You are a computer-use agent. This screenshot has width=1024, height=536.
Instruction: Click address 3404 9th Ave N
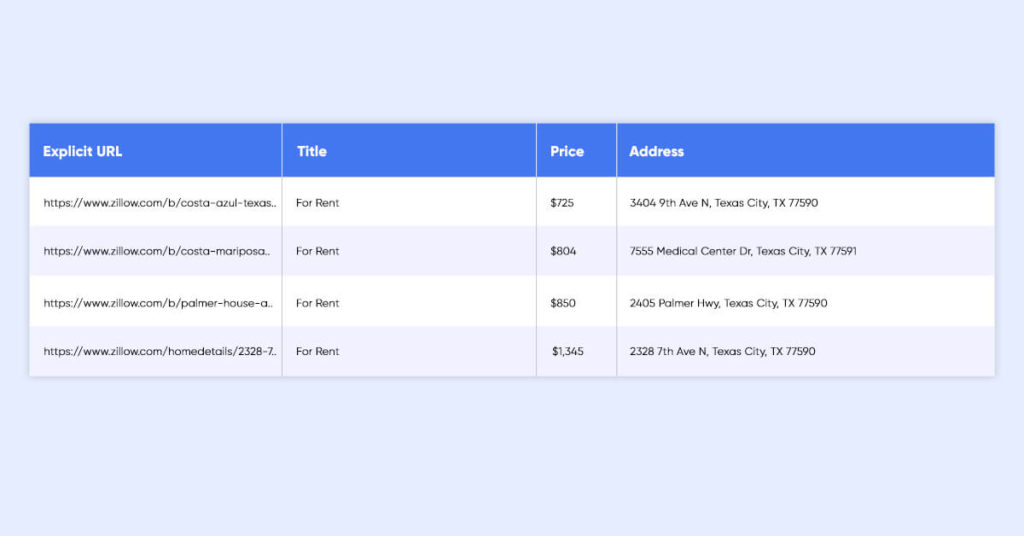pos(724,203)
